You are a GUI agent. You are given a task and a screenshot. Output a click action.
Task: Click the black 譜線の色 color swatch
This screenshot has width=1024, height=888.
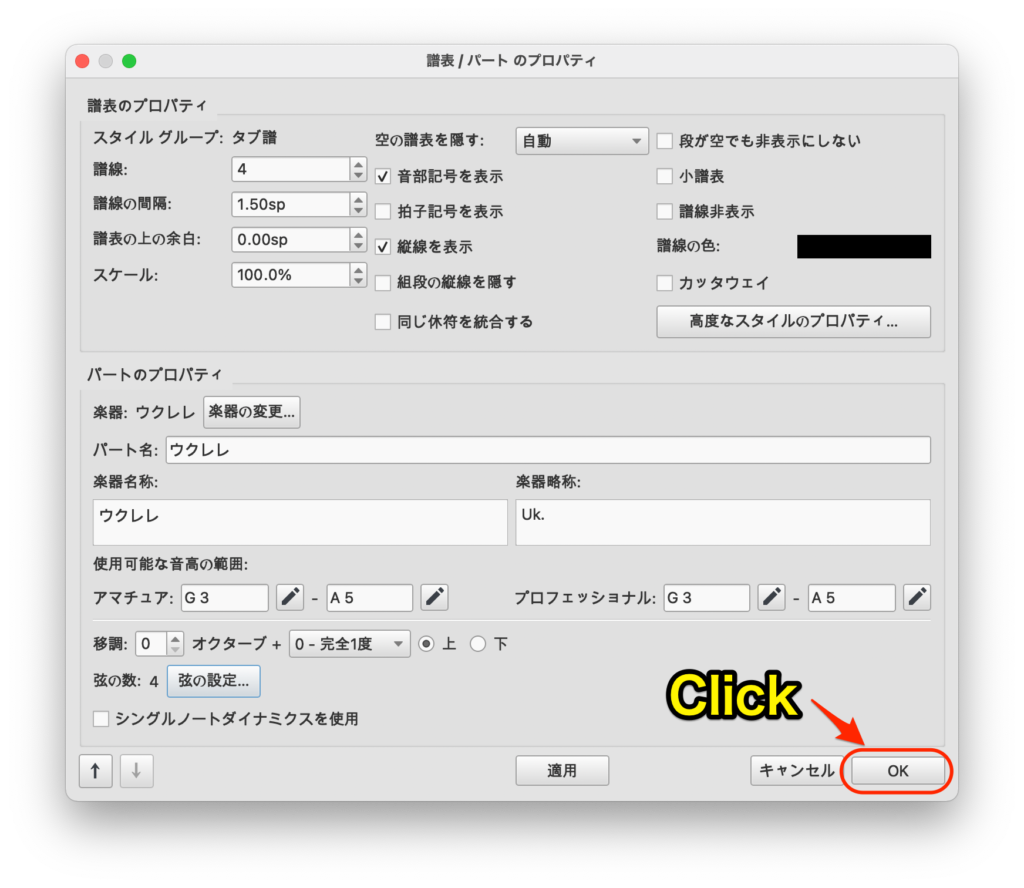[x=863, y=247]
